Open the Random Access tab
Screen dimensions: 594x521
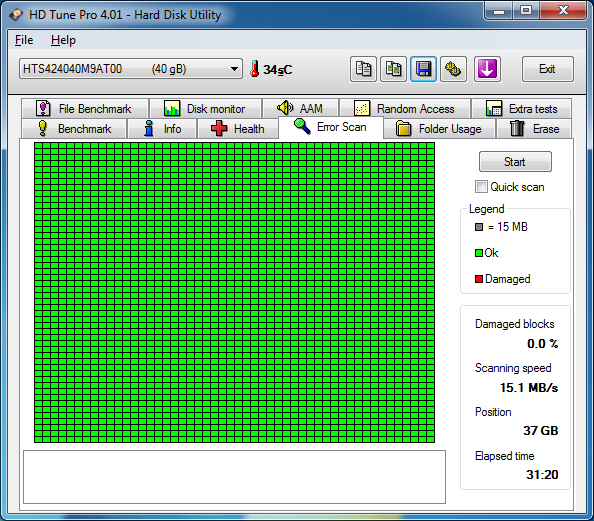pos(405,108)
